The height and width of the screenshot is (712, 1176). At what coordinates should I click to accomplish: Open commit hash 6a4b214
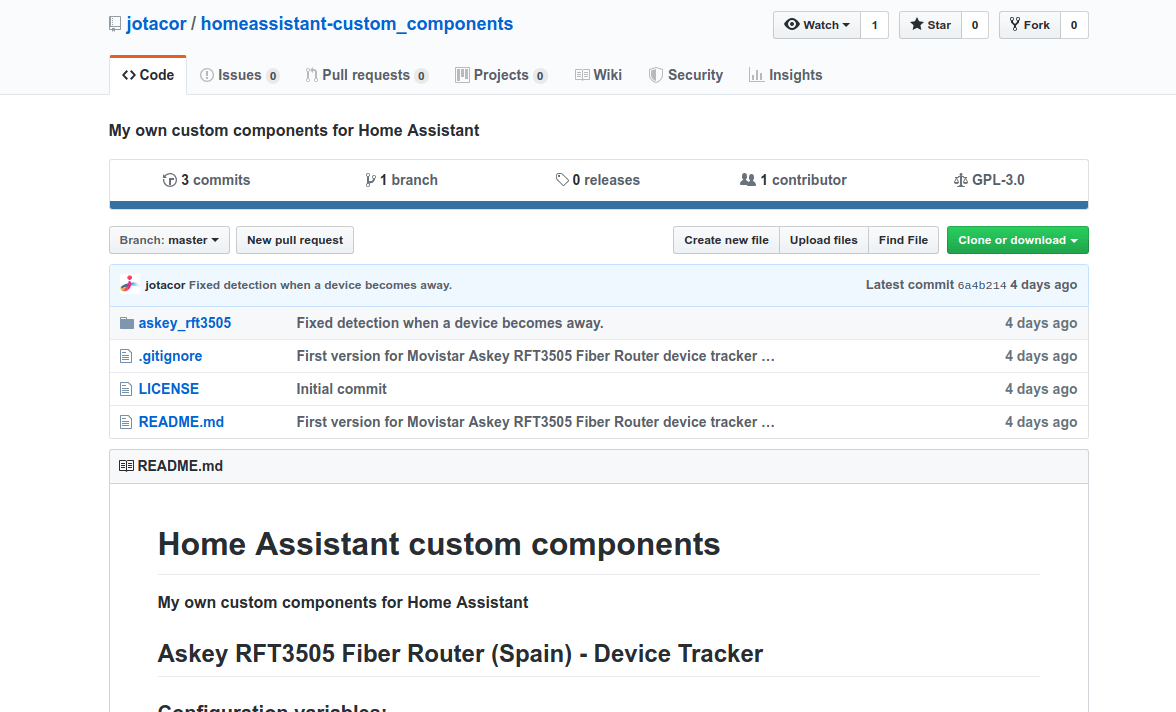pyautogui.click(x=982, y=285)
